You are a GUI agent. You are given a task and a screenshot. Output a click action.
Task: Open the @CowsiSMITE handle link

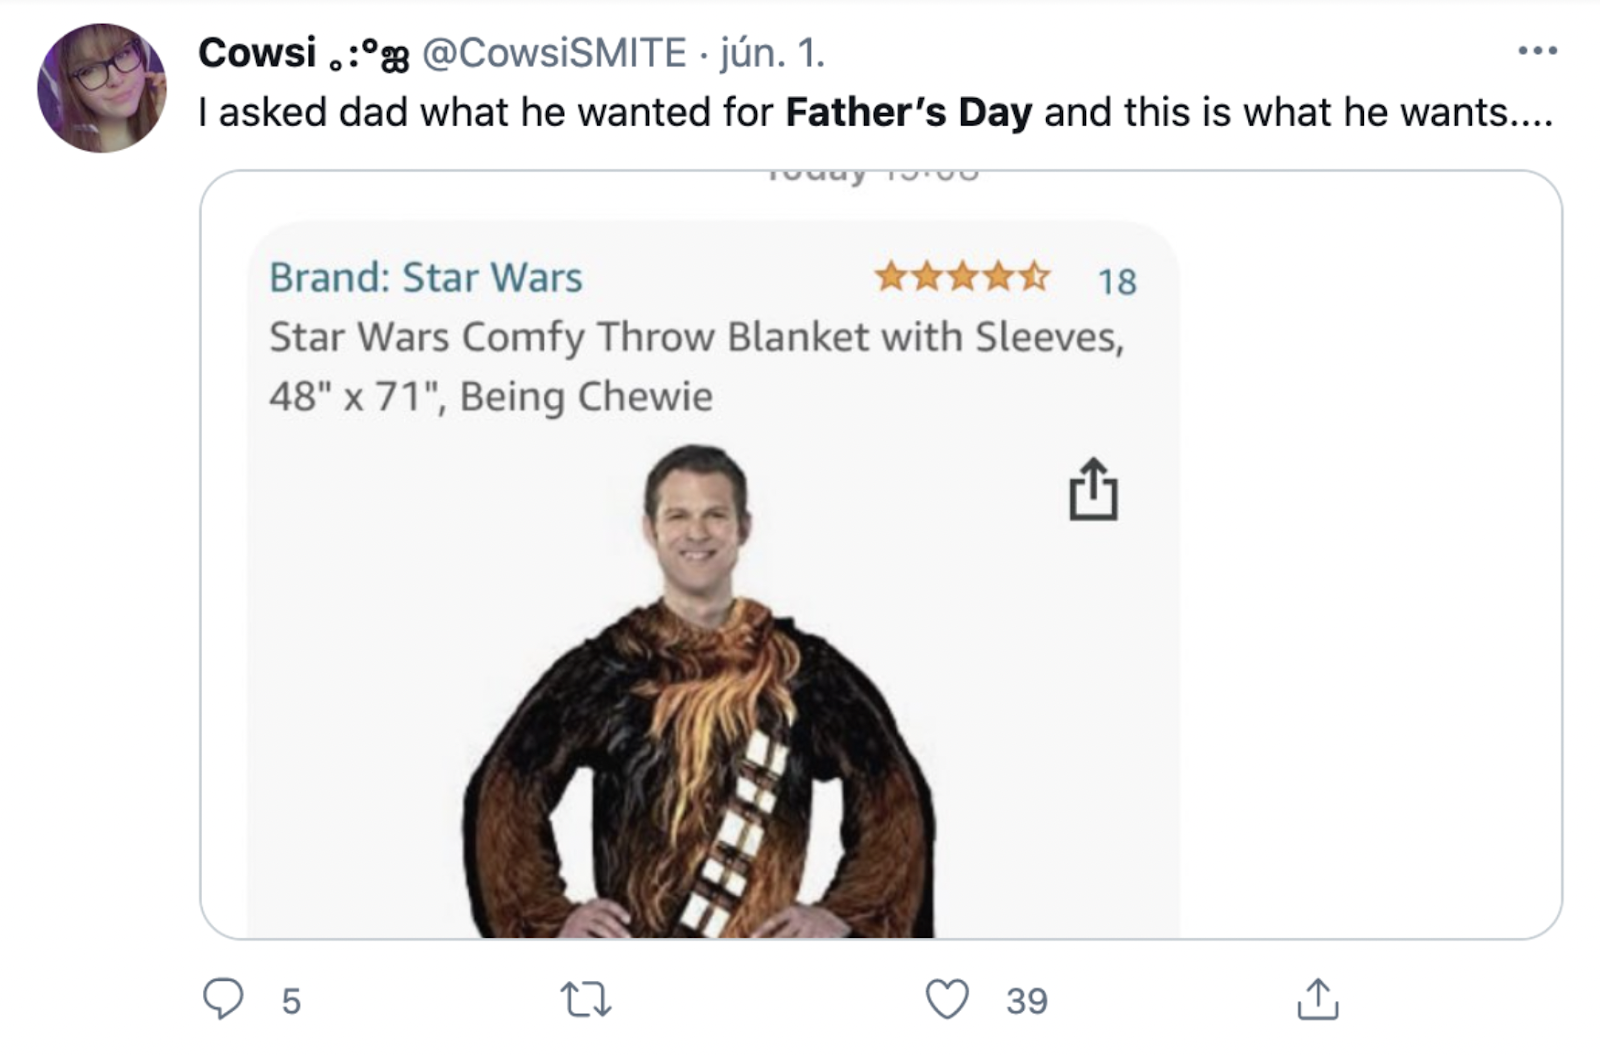coord(554,53)
